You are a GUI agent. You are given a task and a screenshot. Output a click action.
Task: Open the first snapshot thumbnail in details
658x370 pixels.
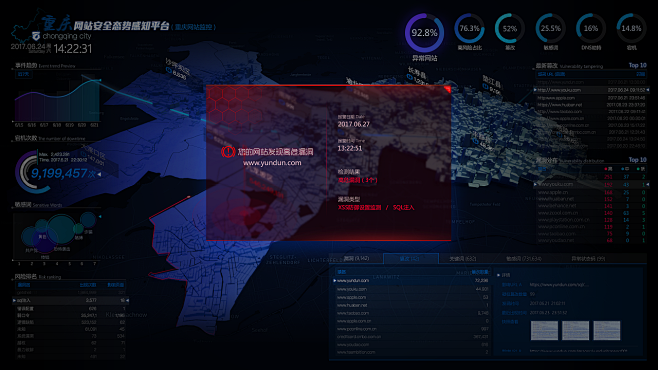tap(544, 331)
